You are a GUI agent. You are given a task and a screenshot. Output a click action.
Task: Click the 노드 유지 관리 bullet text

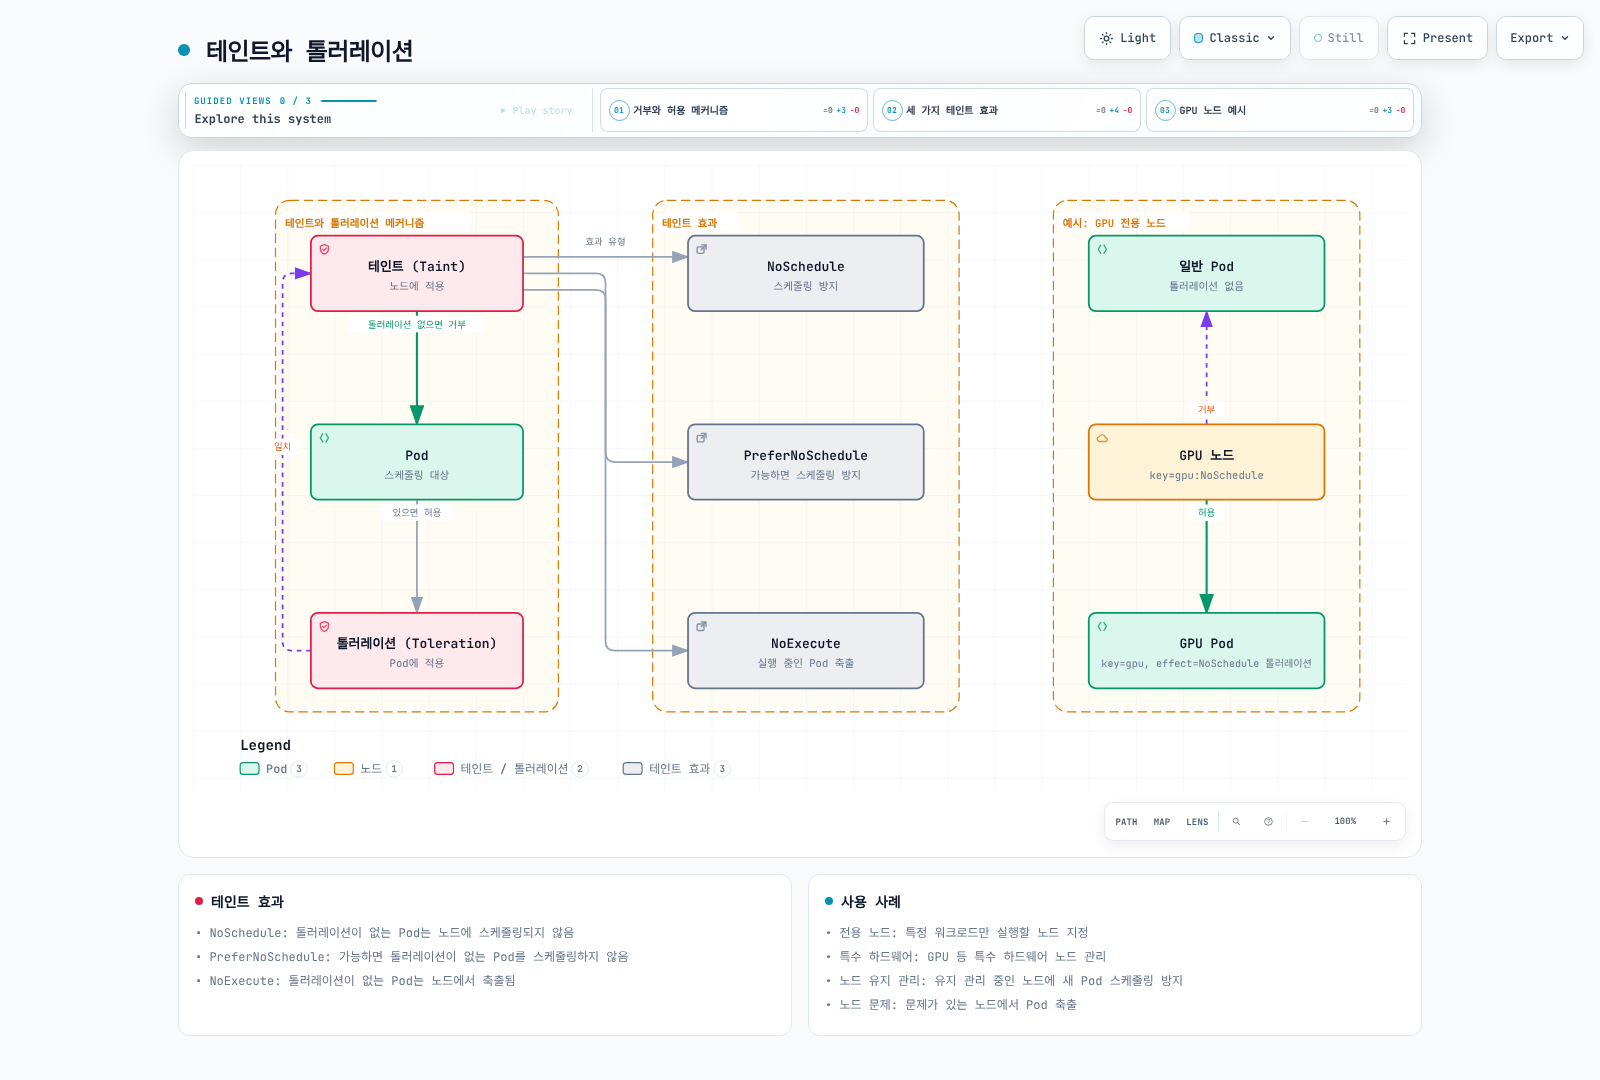tap(1011, 981)
